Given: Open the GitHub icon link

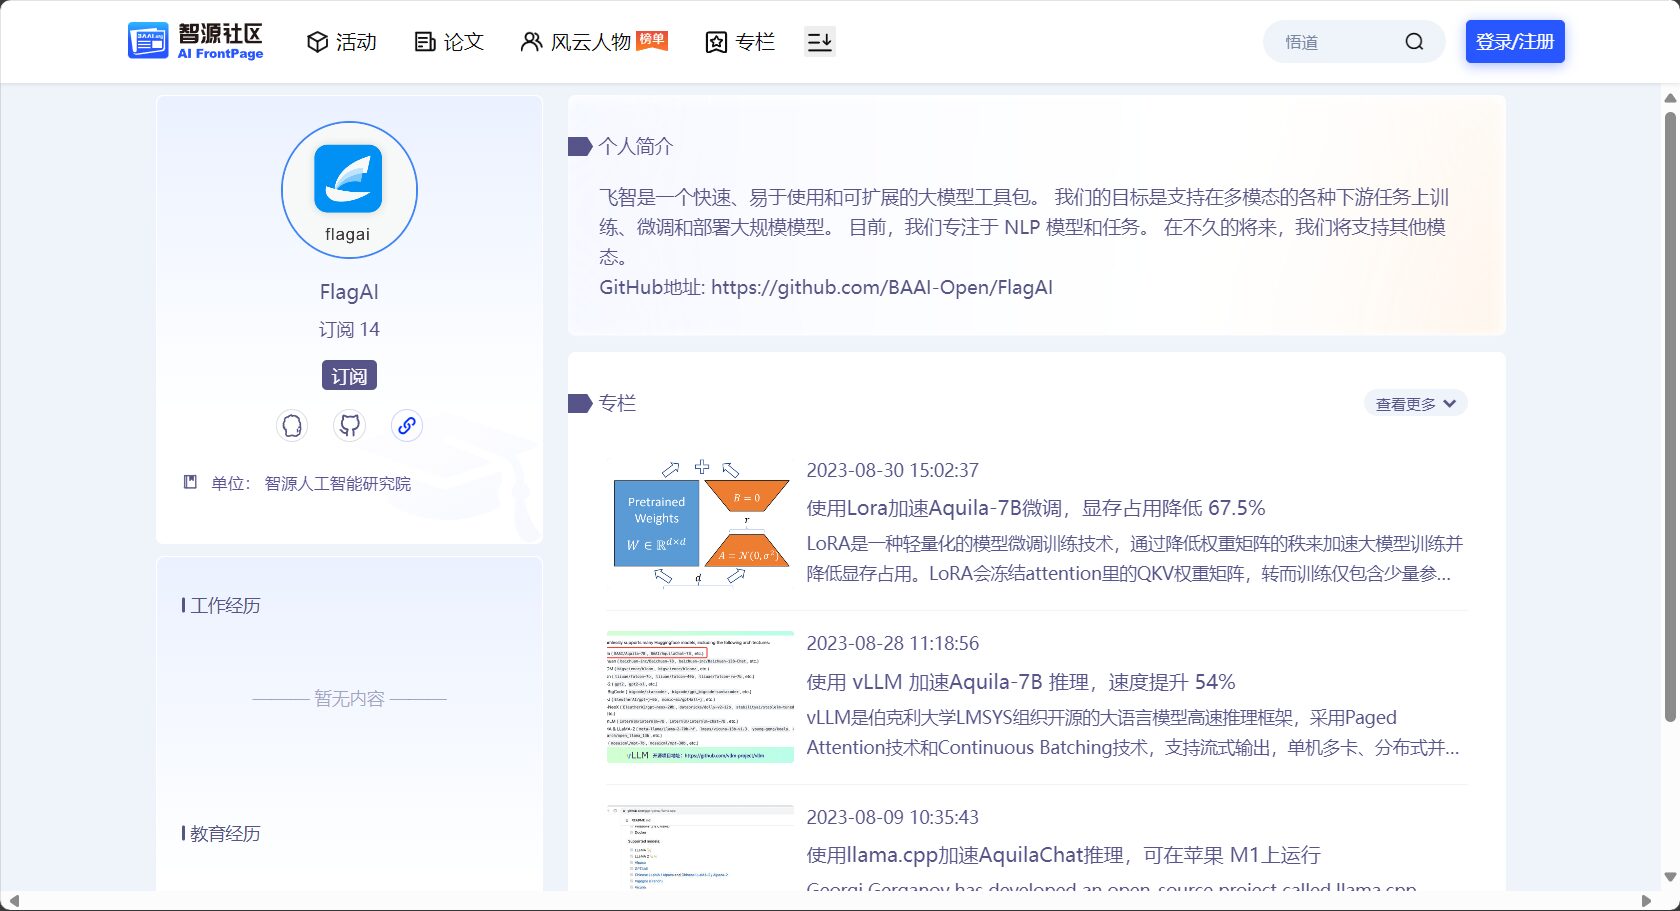Looking at the screenshot, I should click(349, 426).
